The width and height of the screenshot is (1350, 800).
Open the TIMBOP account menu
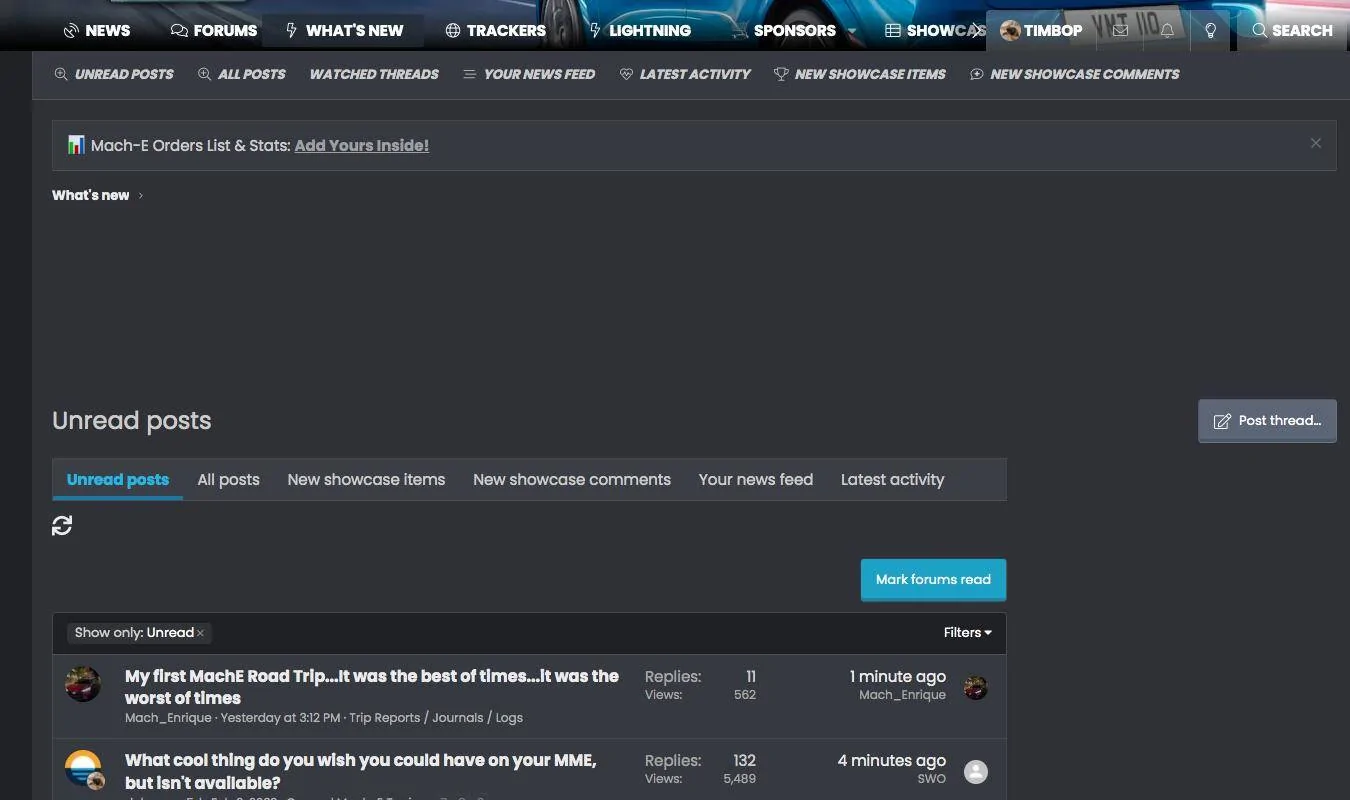[1041, 30]
